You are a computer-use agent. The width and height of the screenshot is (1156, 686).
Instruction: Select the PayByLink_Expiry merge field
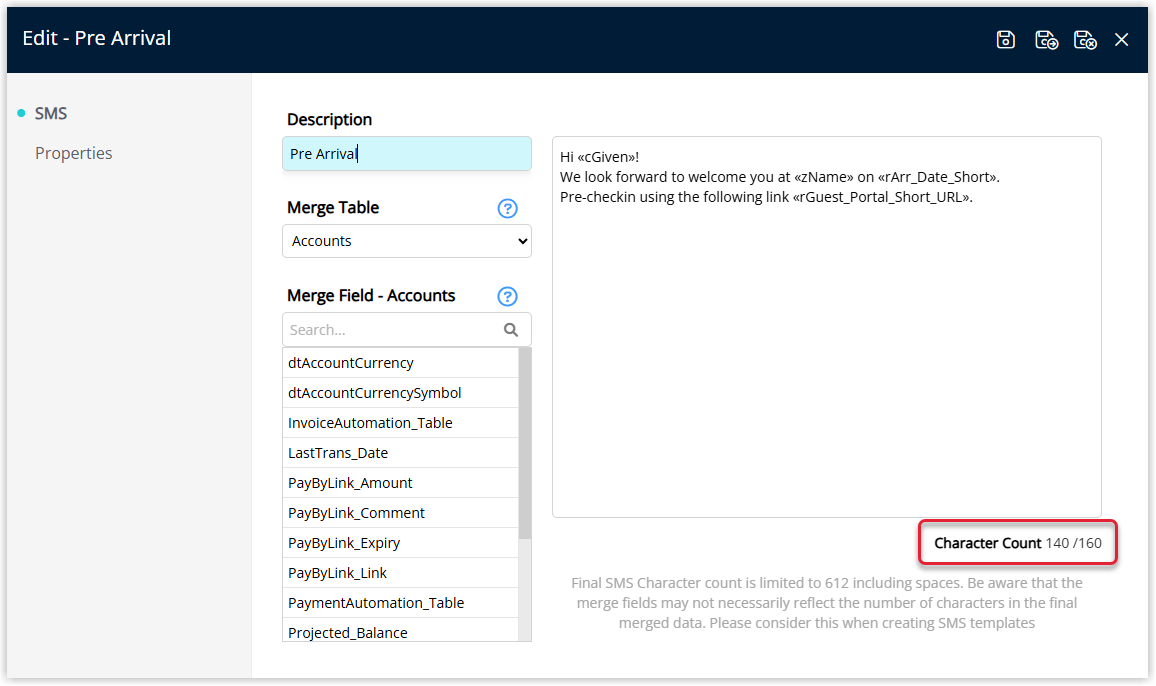(400, 543)
